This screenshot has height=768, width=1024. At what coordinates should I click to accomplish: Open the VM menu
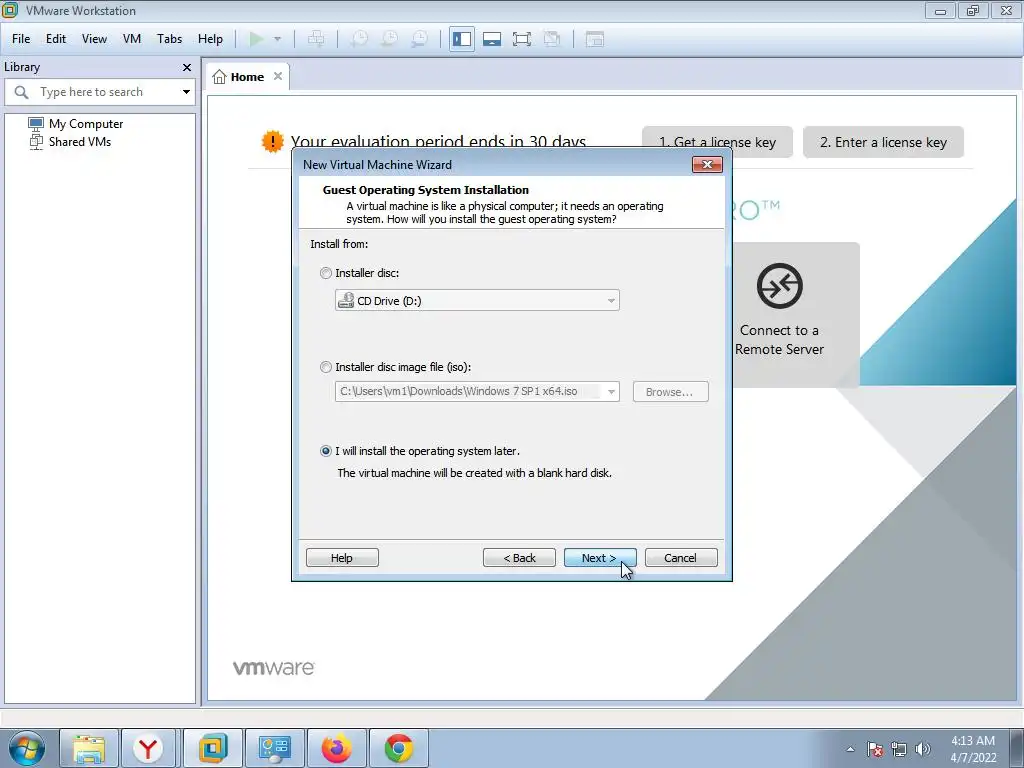pos(132,39)
